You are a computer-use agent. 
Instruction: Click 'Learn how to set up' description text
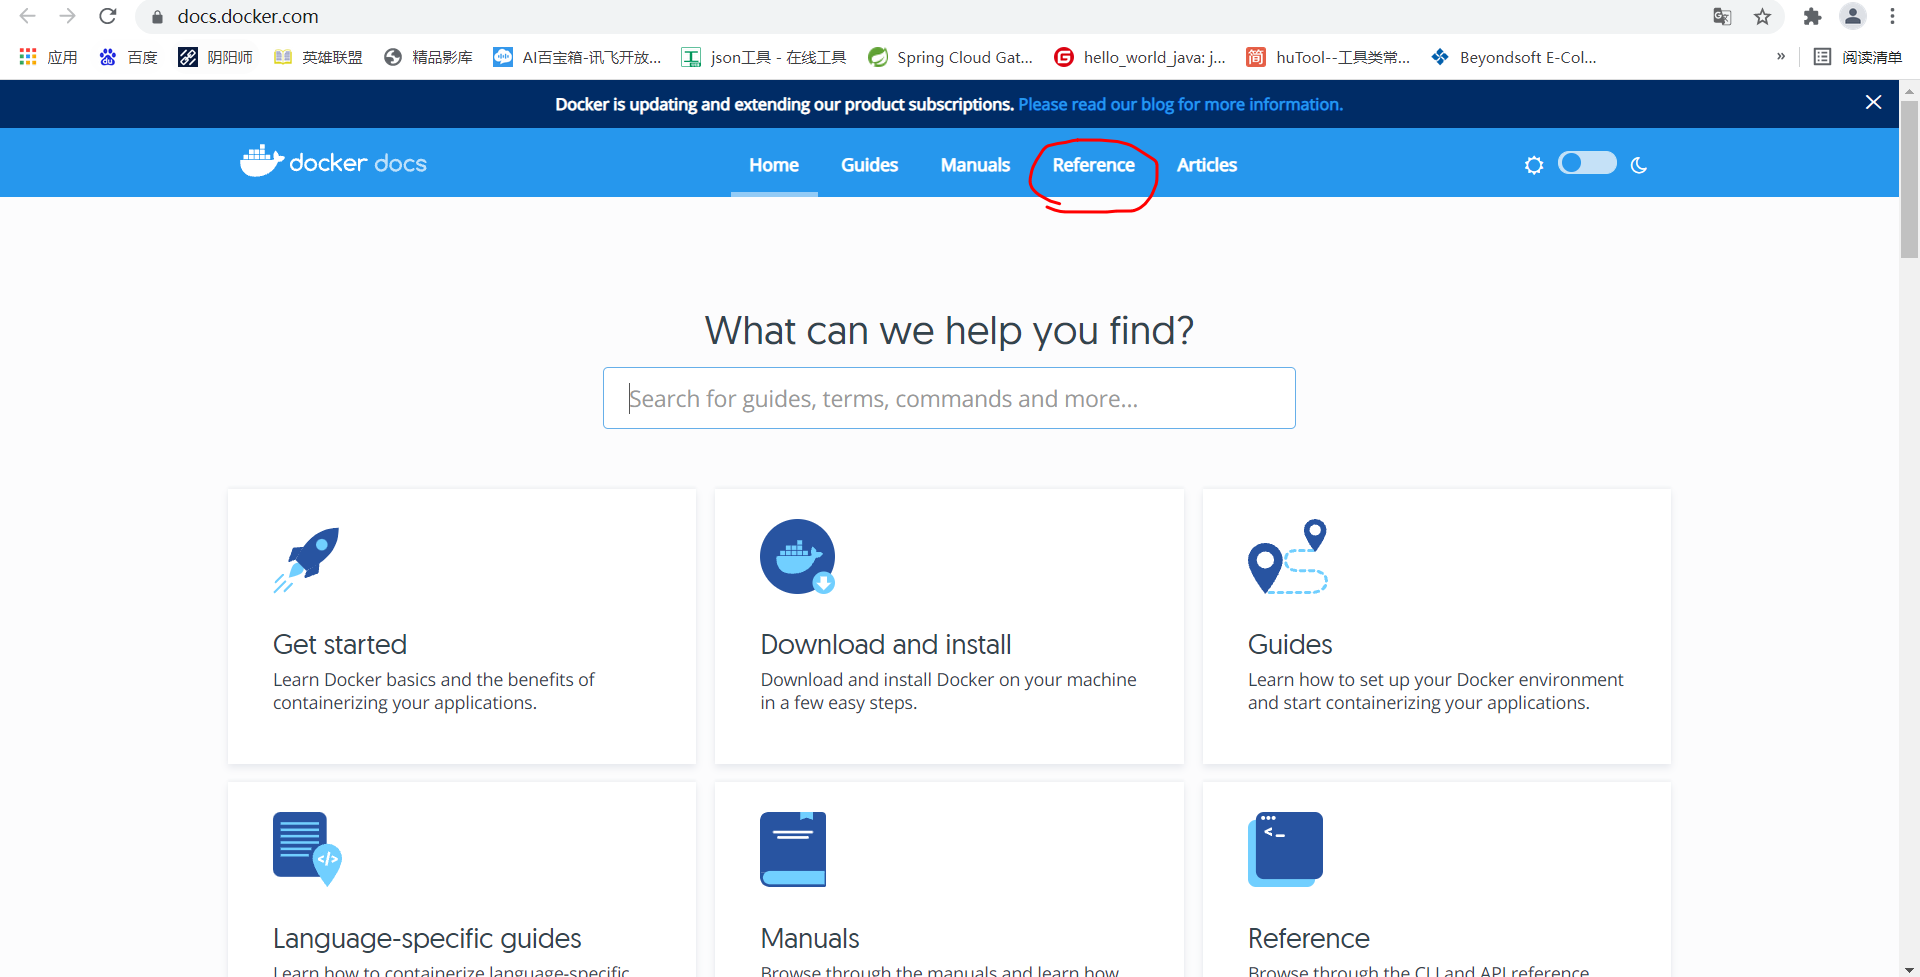[x=1435, y=691]
